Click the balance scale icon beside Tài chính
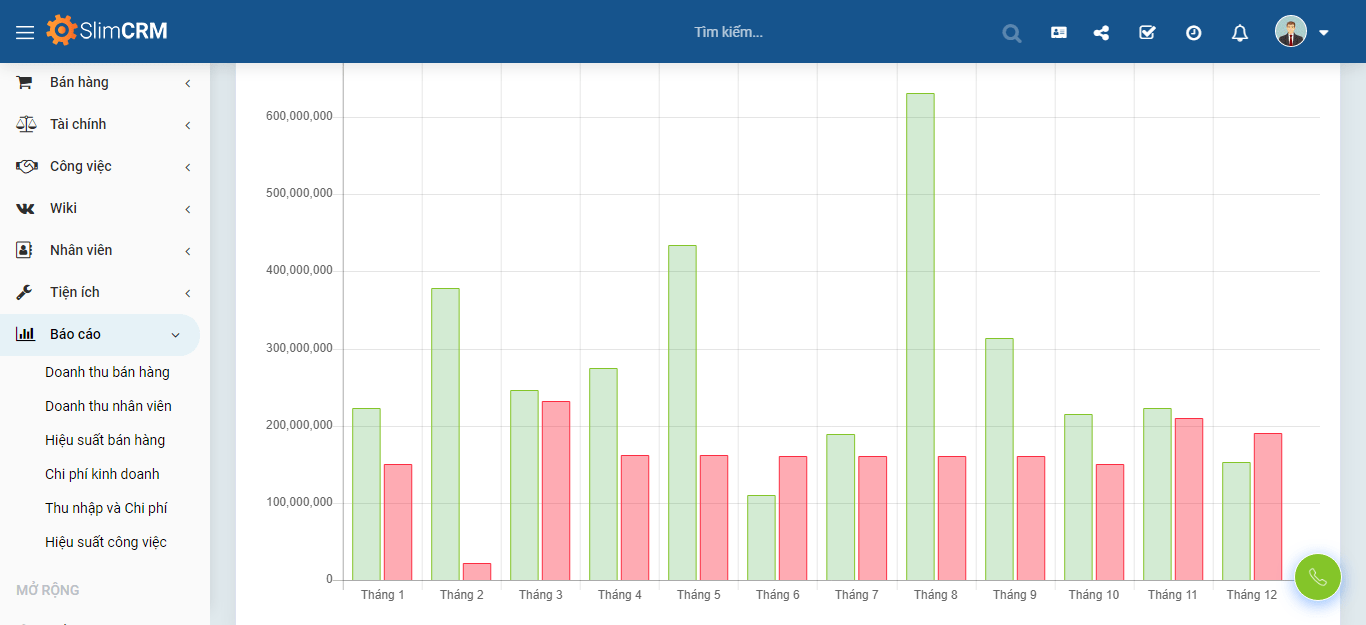 [x=24, y=124]
